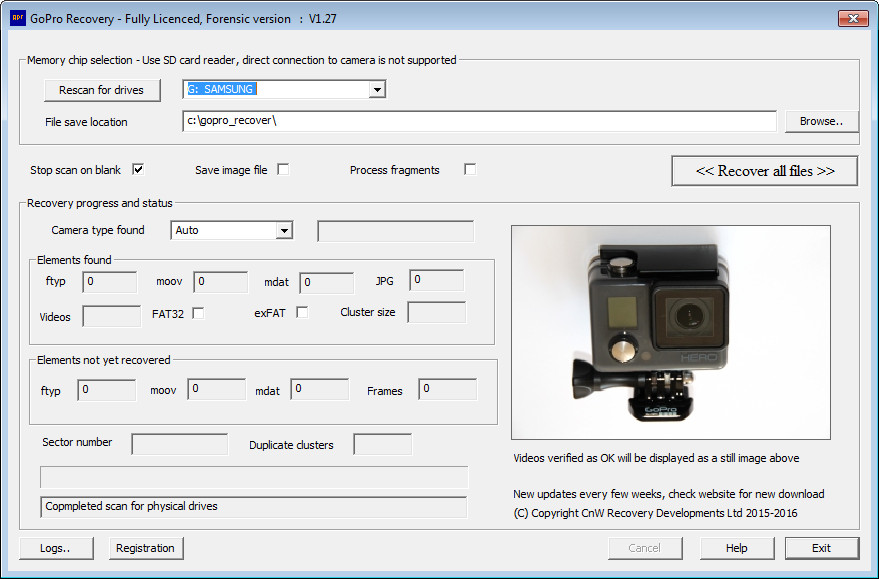Screen dimensions: 879x579
Task: Click the GoPro Recovery app icon in title bar
Action: click(x=18, y=18)
